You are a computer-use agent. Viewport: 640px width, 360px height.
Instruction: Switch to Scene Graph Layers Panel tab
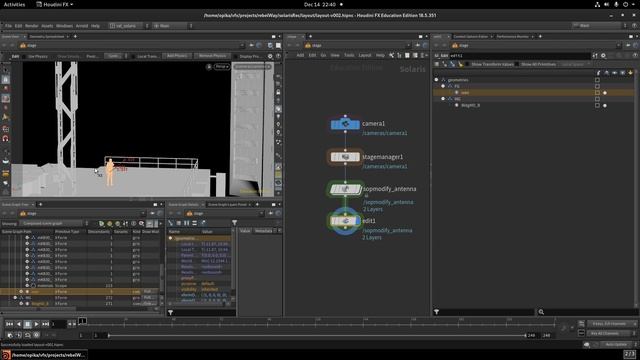point(227,204)
